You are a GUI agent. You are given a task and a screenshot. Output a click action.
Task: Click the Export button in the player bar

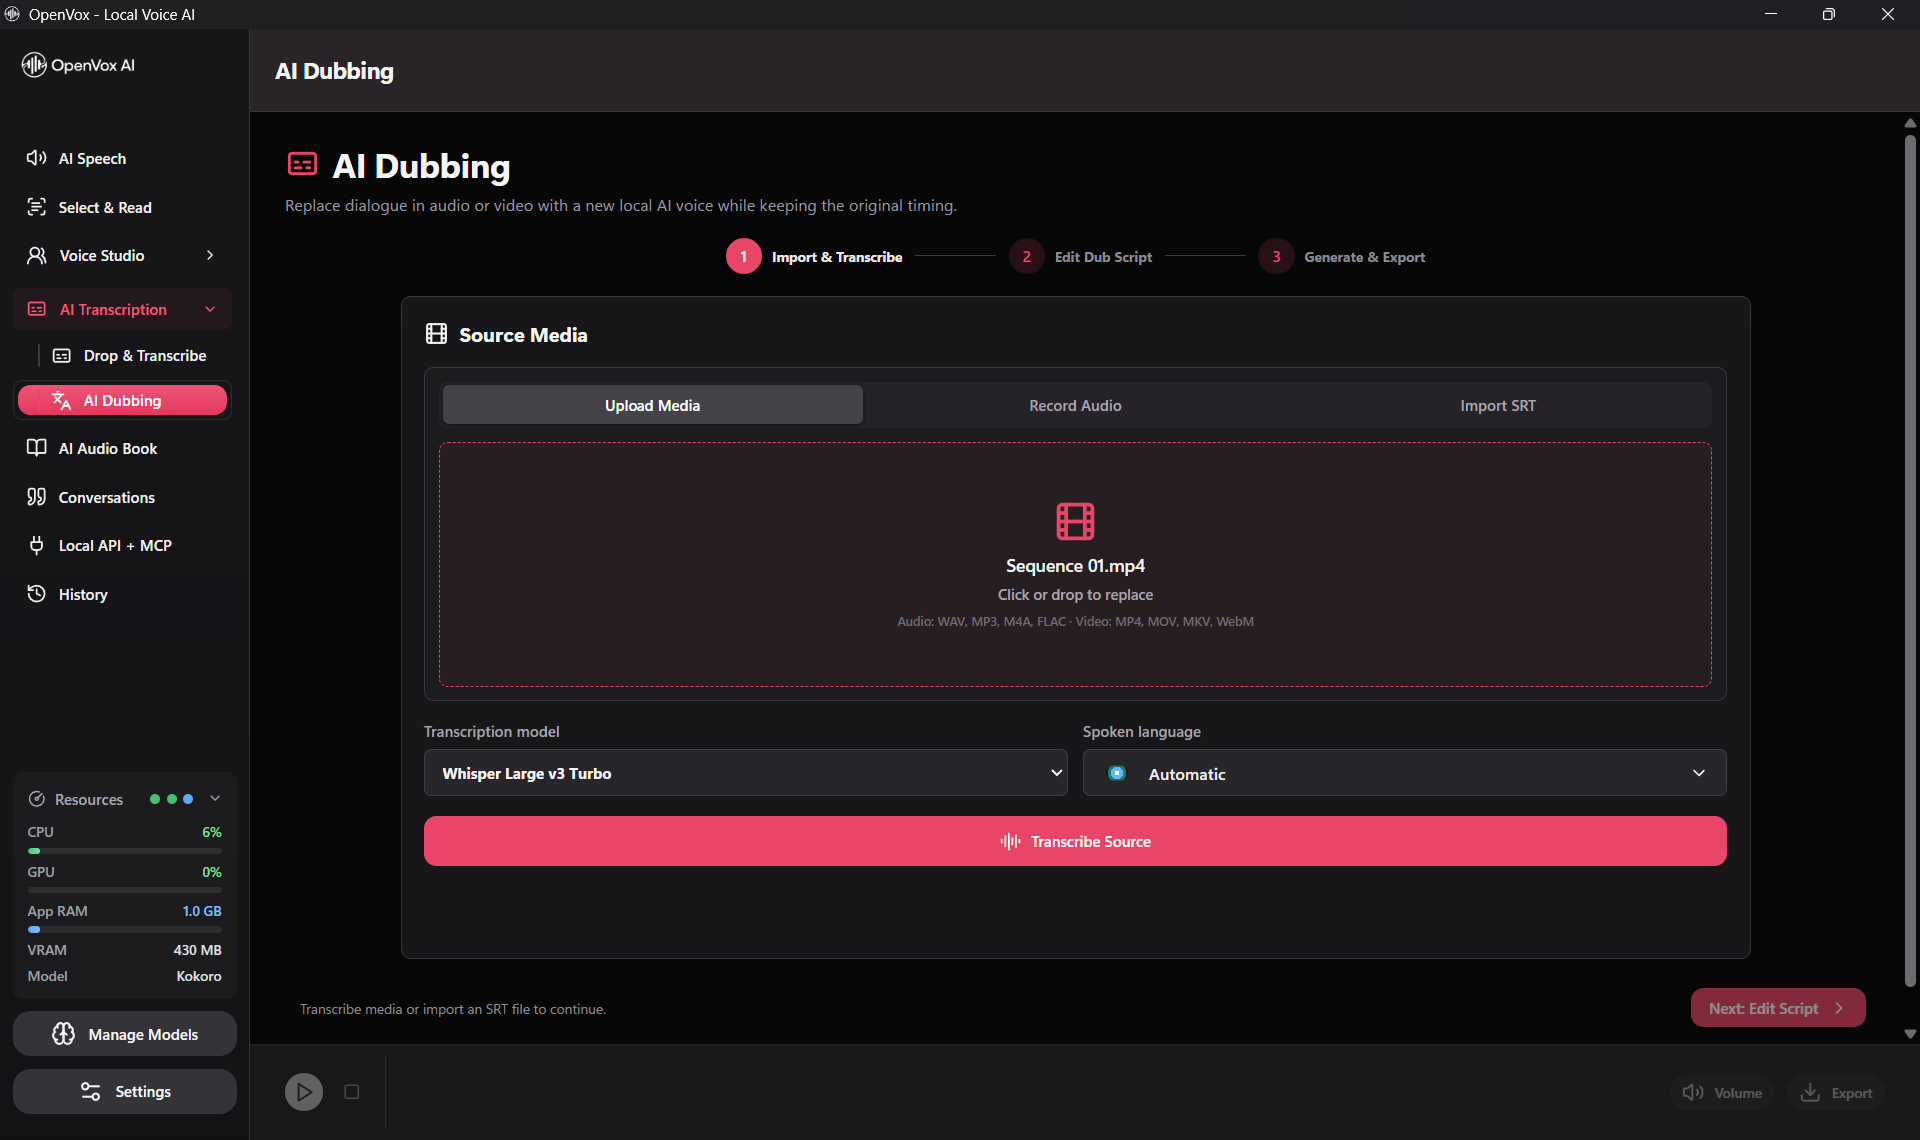coord(1837,1093)
